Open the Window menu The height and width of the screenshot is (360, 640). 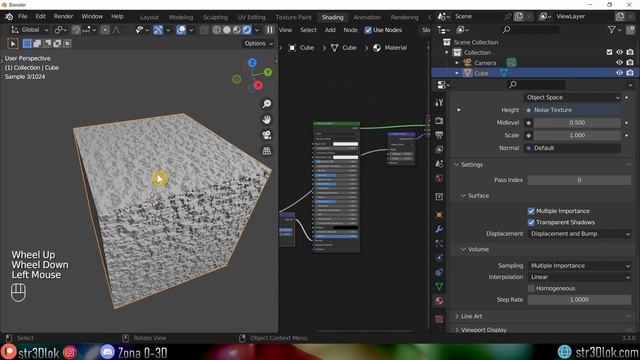point(92,17)
